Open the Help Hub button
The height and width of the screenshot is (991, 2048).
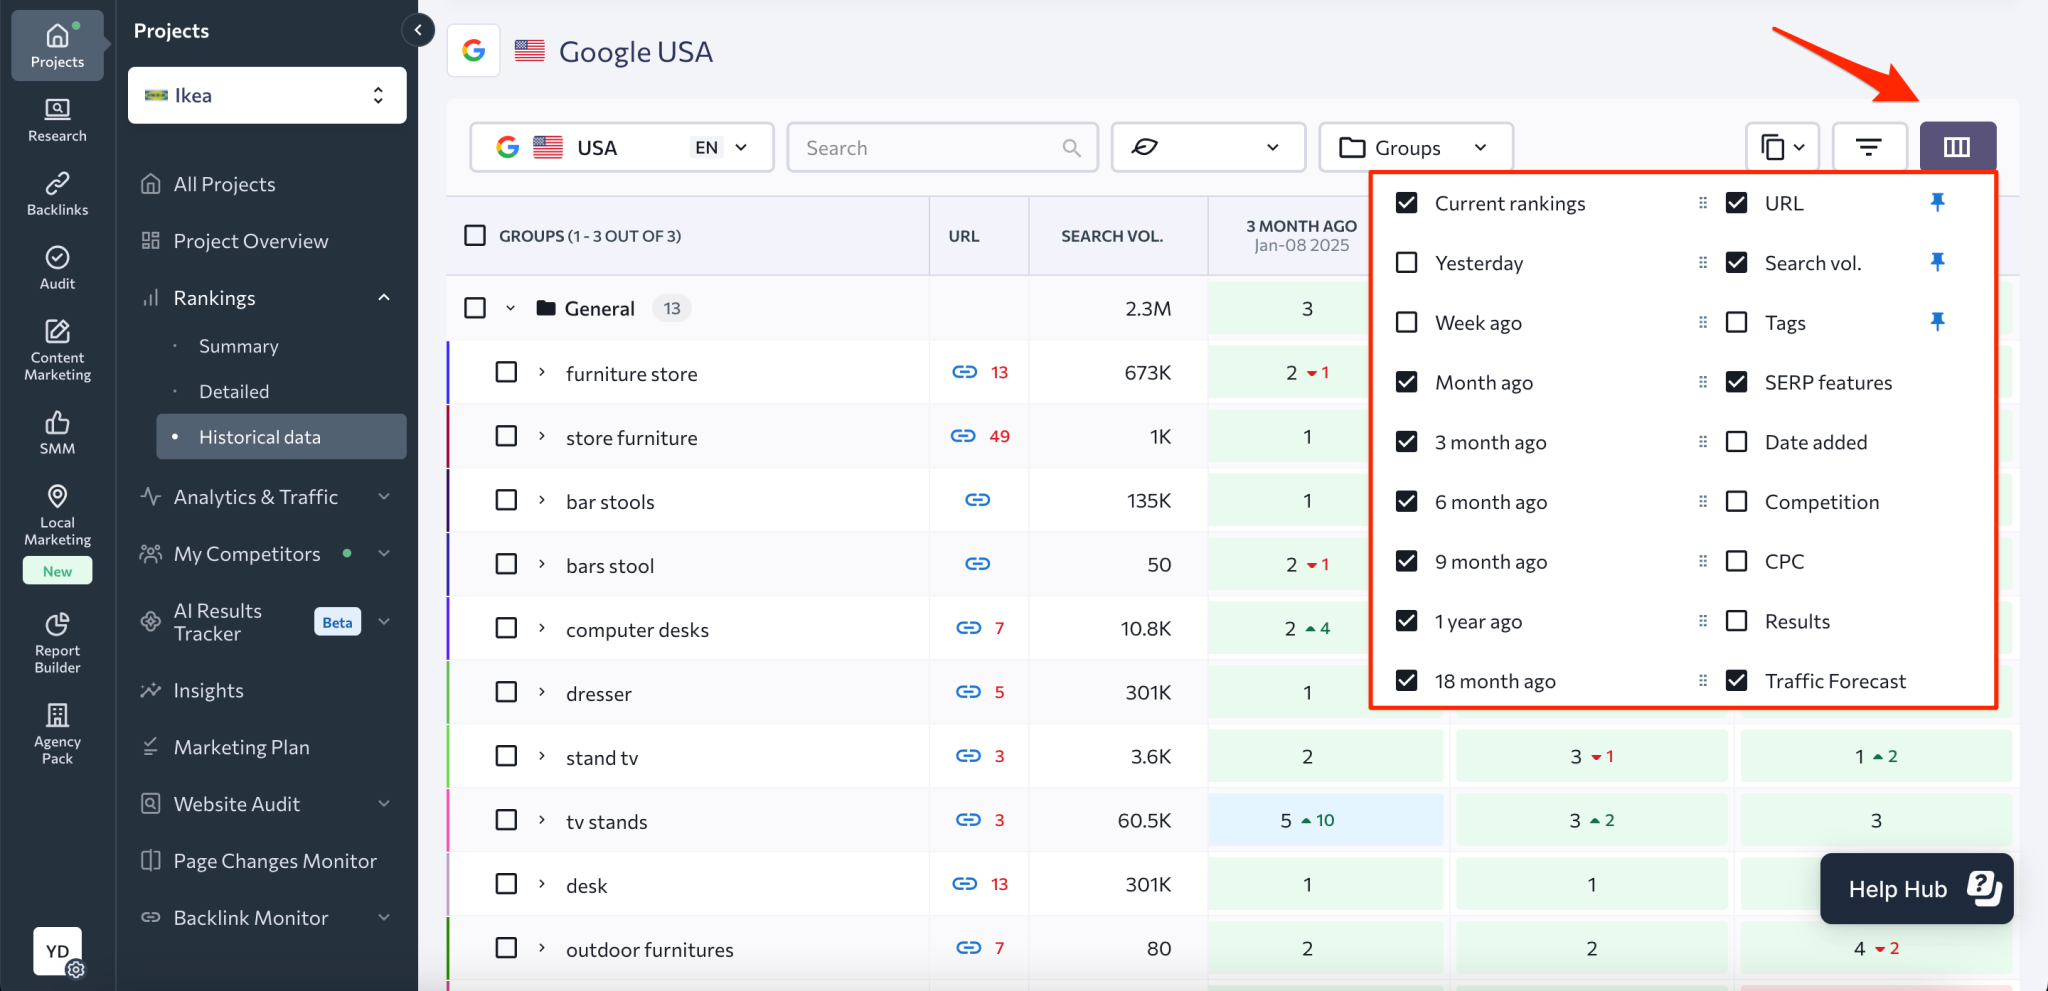(x=1916, y=888)
